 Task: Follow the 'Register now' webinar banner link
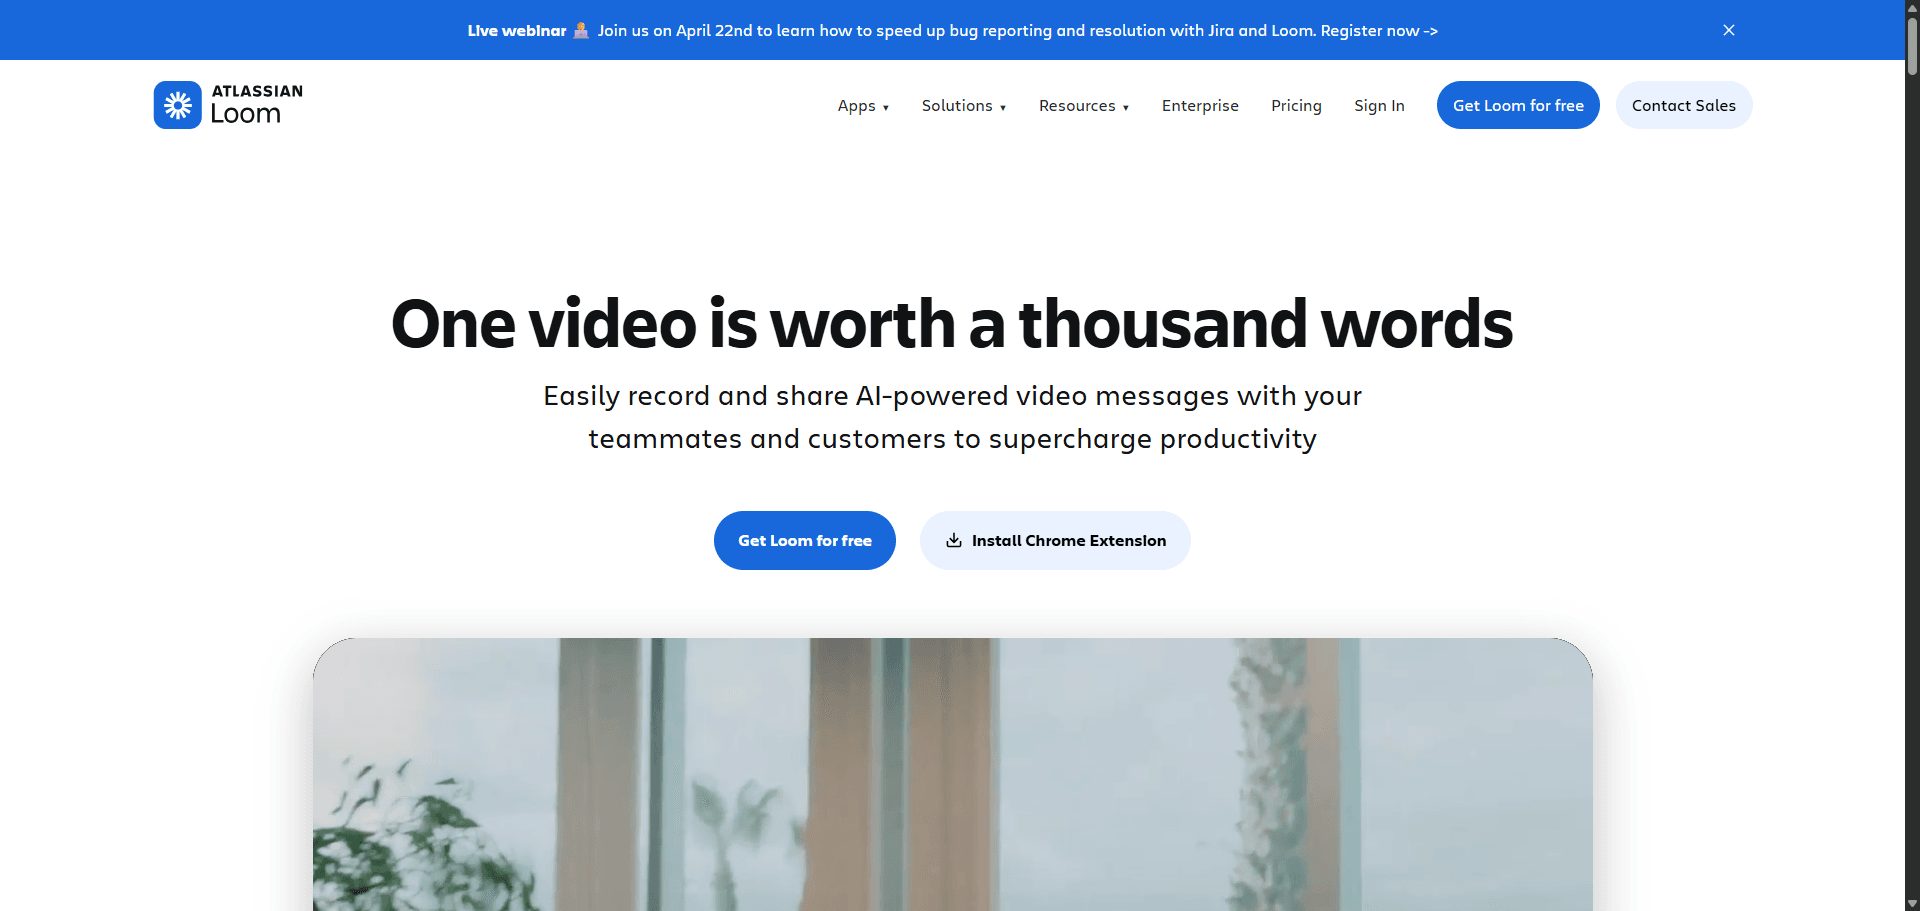point(1378,31)
